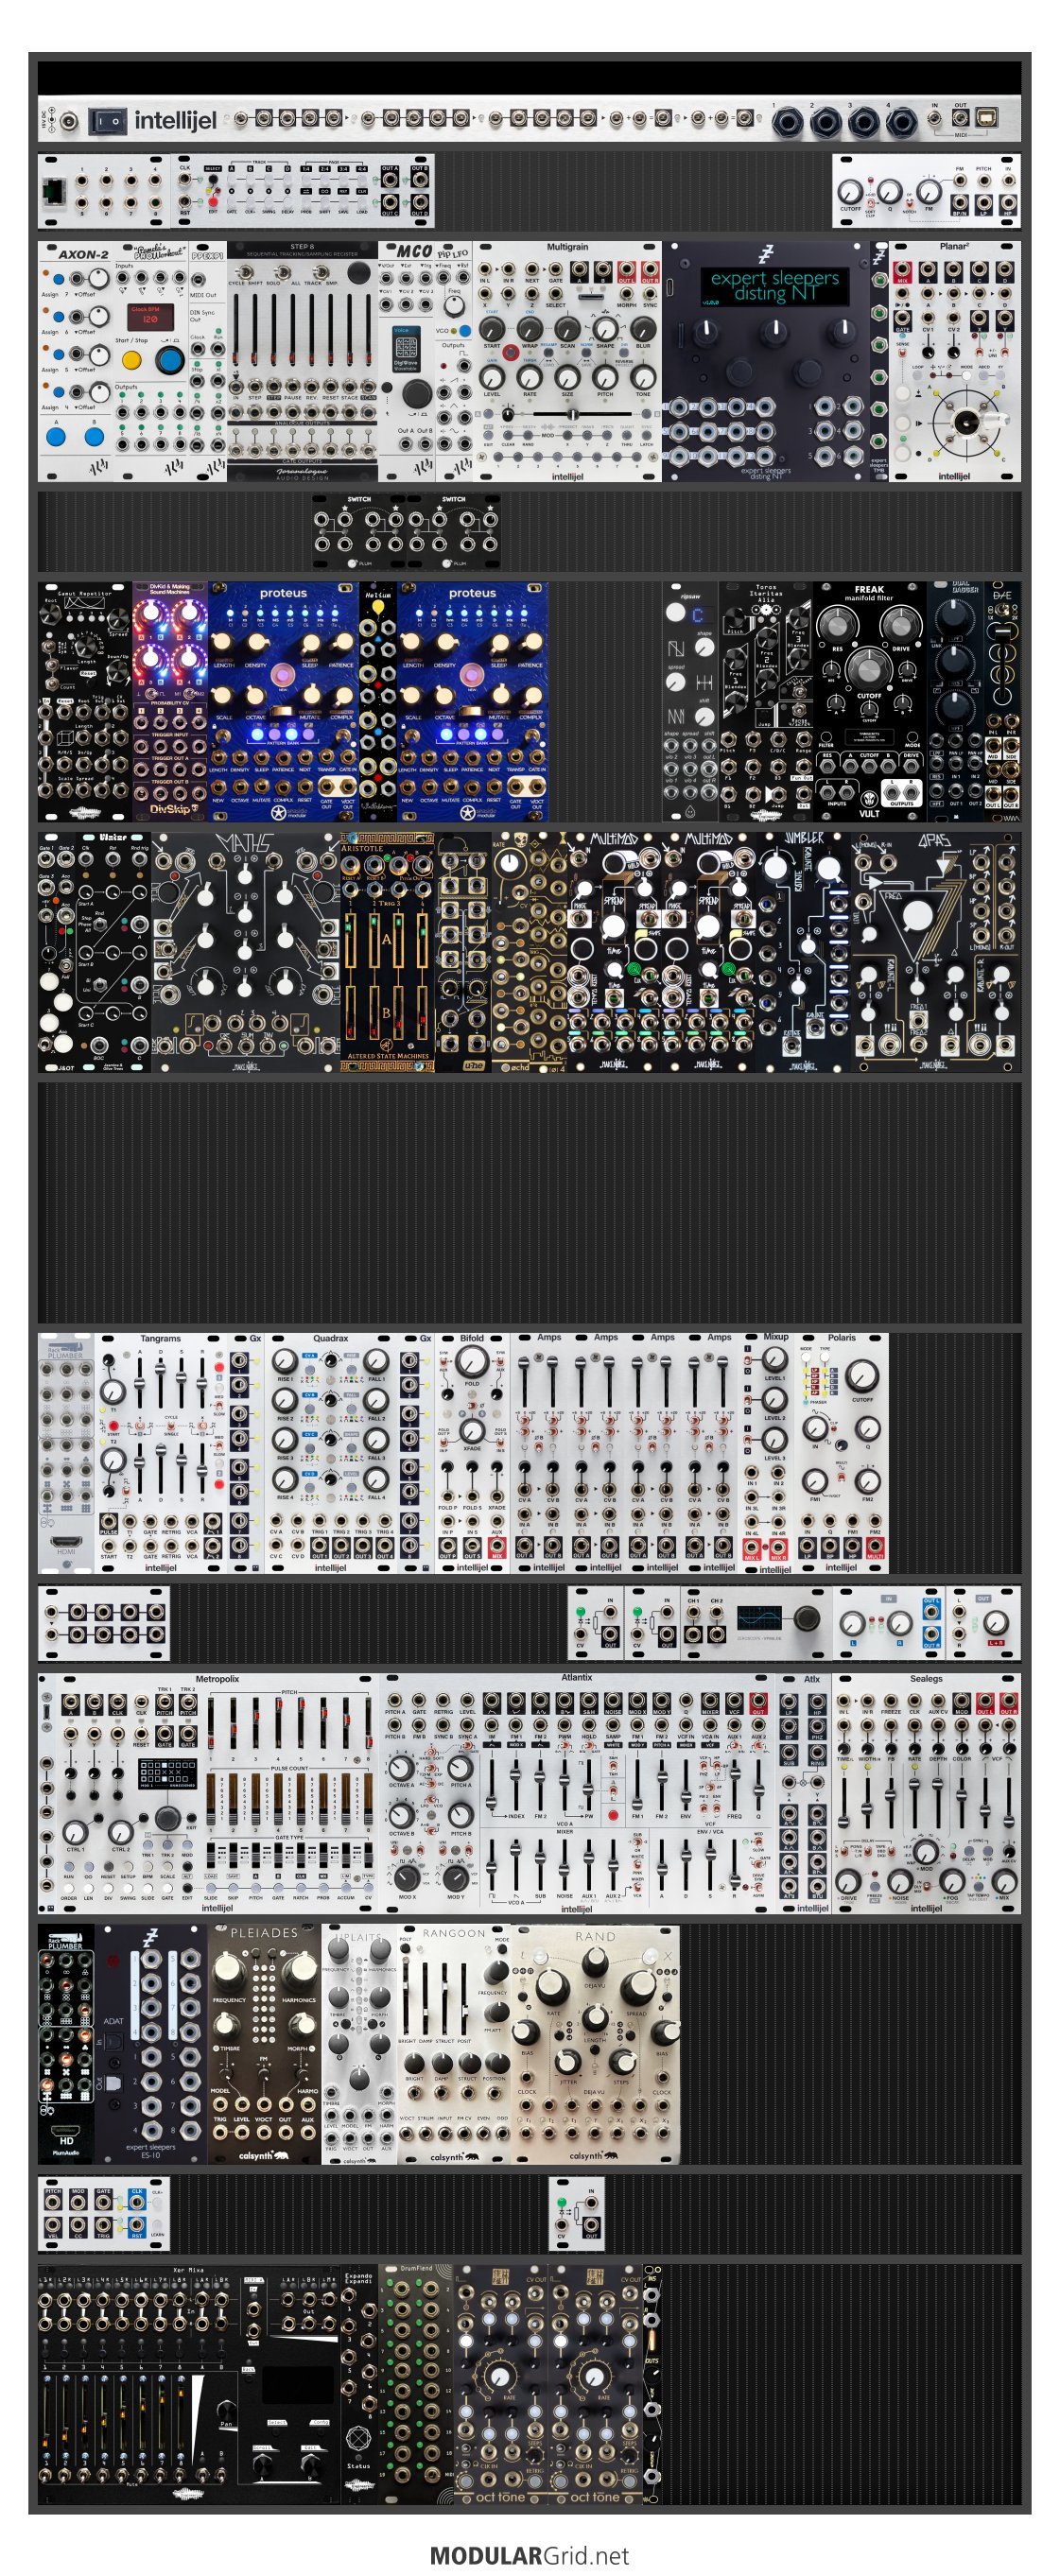Select the RAND calsynth module

(x=595, y=2044)
